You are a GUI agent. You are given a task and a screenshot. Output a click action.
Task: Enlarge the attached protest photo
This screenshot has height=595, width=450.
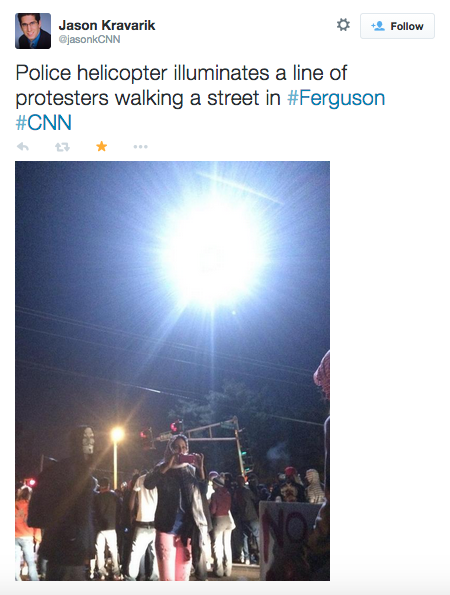tap(172, 371)
